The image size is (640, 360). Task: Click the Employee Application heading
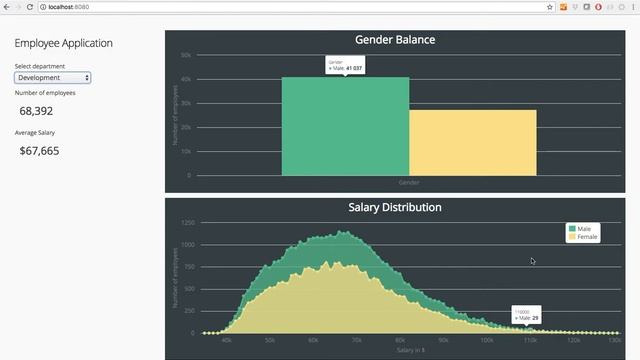coord(63,43)
